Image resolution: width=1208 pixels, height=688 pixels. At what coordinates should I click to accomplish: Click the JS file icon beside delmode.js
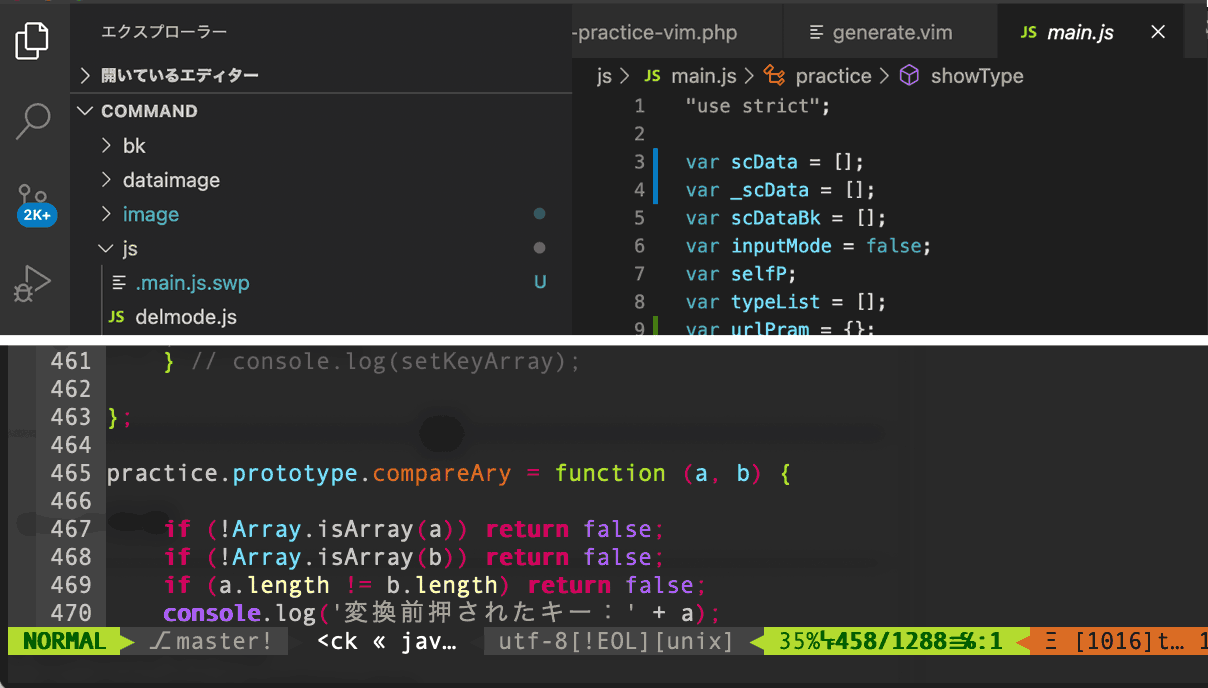click(x=116, y=318)
